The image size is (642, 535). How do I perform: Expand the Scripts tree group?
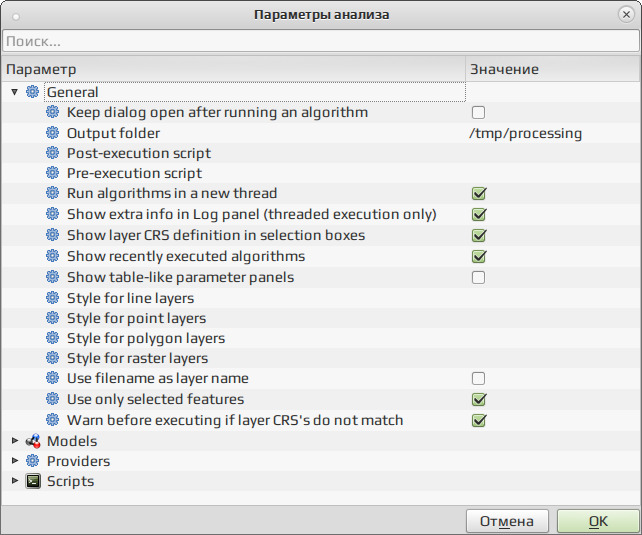15,481
